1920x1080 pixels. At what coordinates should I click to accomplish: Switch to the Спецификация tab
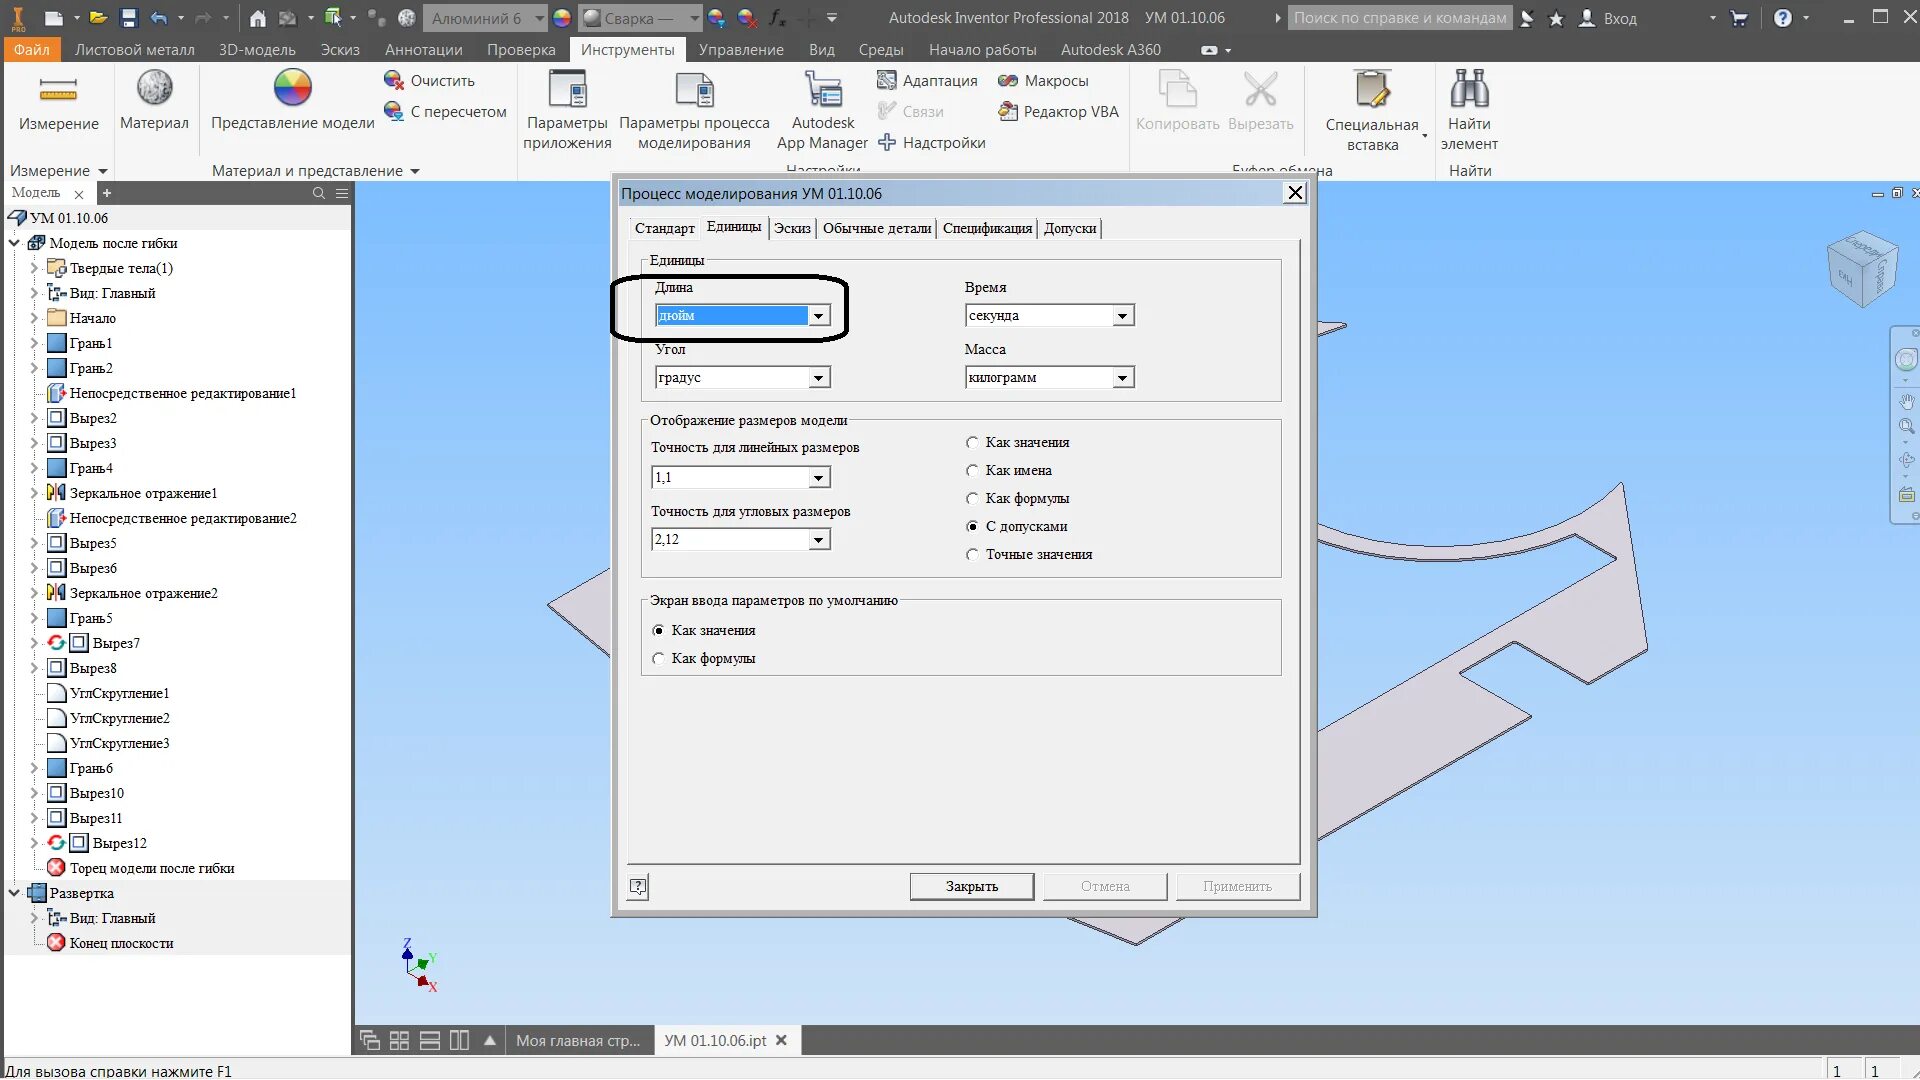(987, 228)
